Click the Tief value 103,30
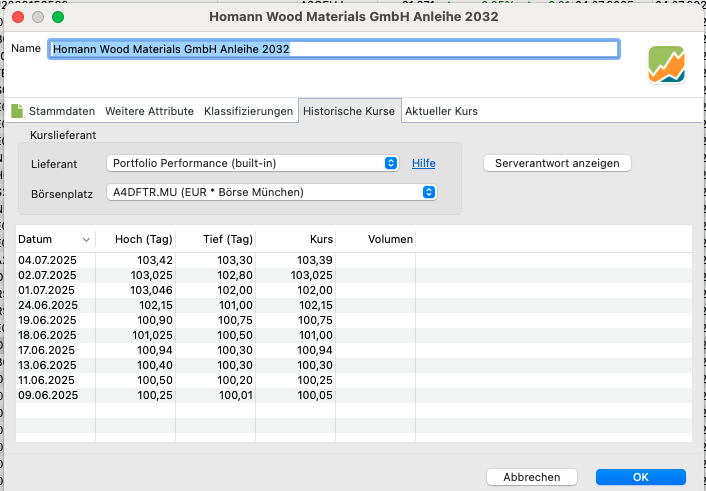 [235, 260]
